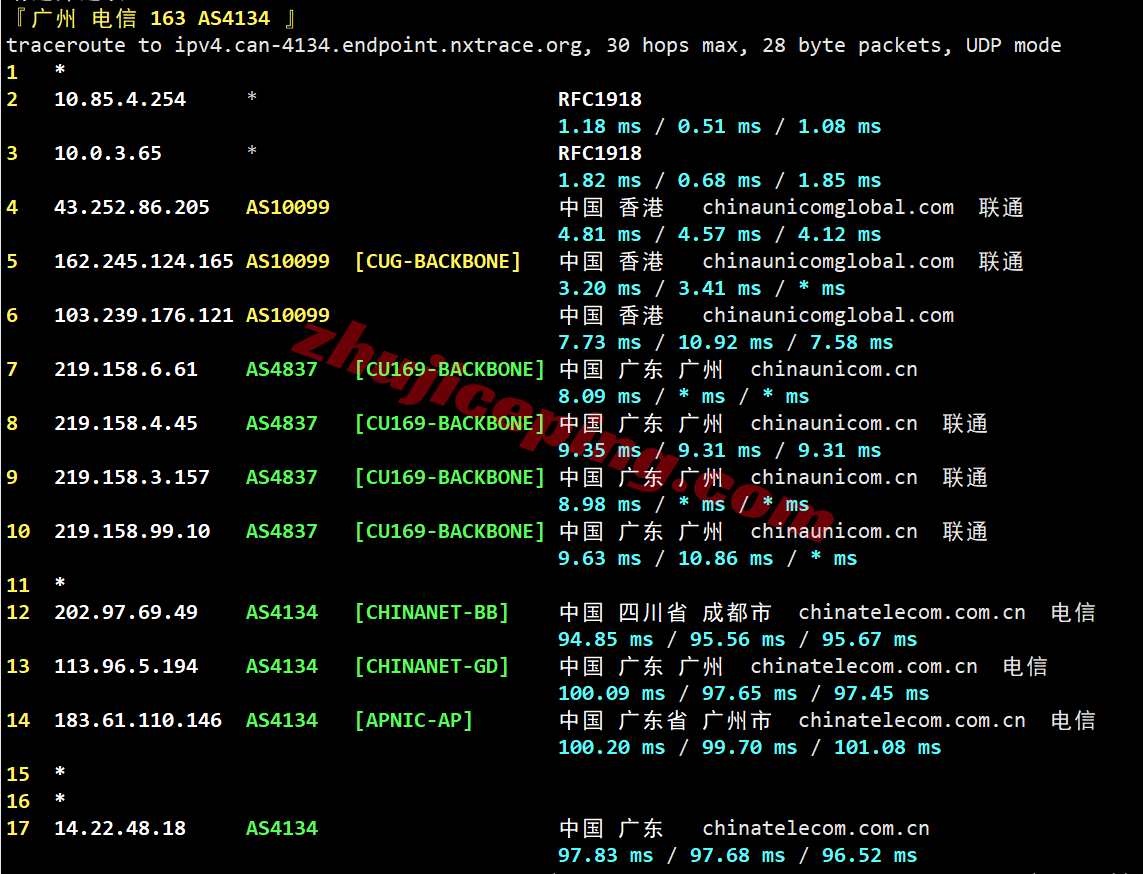Click latency value 4.81 ms
Image resolution: width=1143 pixels, height=874 pixels.
[599, 234]
